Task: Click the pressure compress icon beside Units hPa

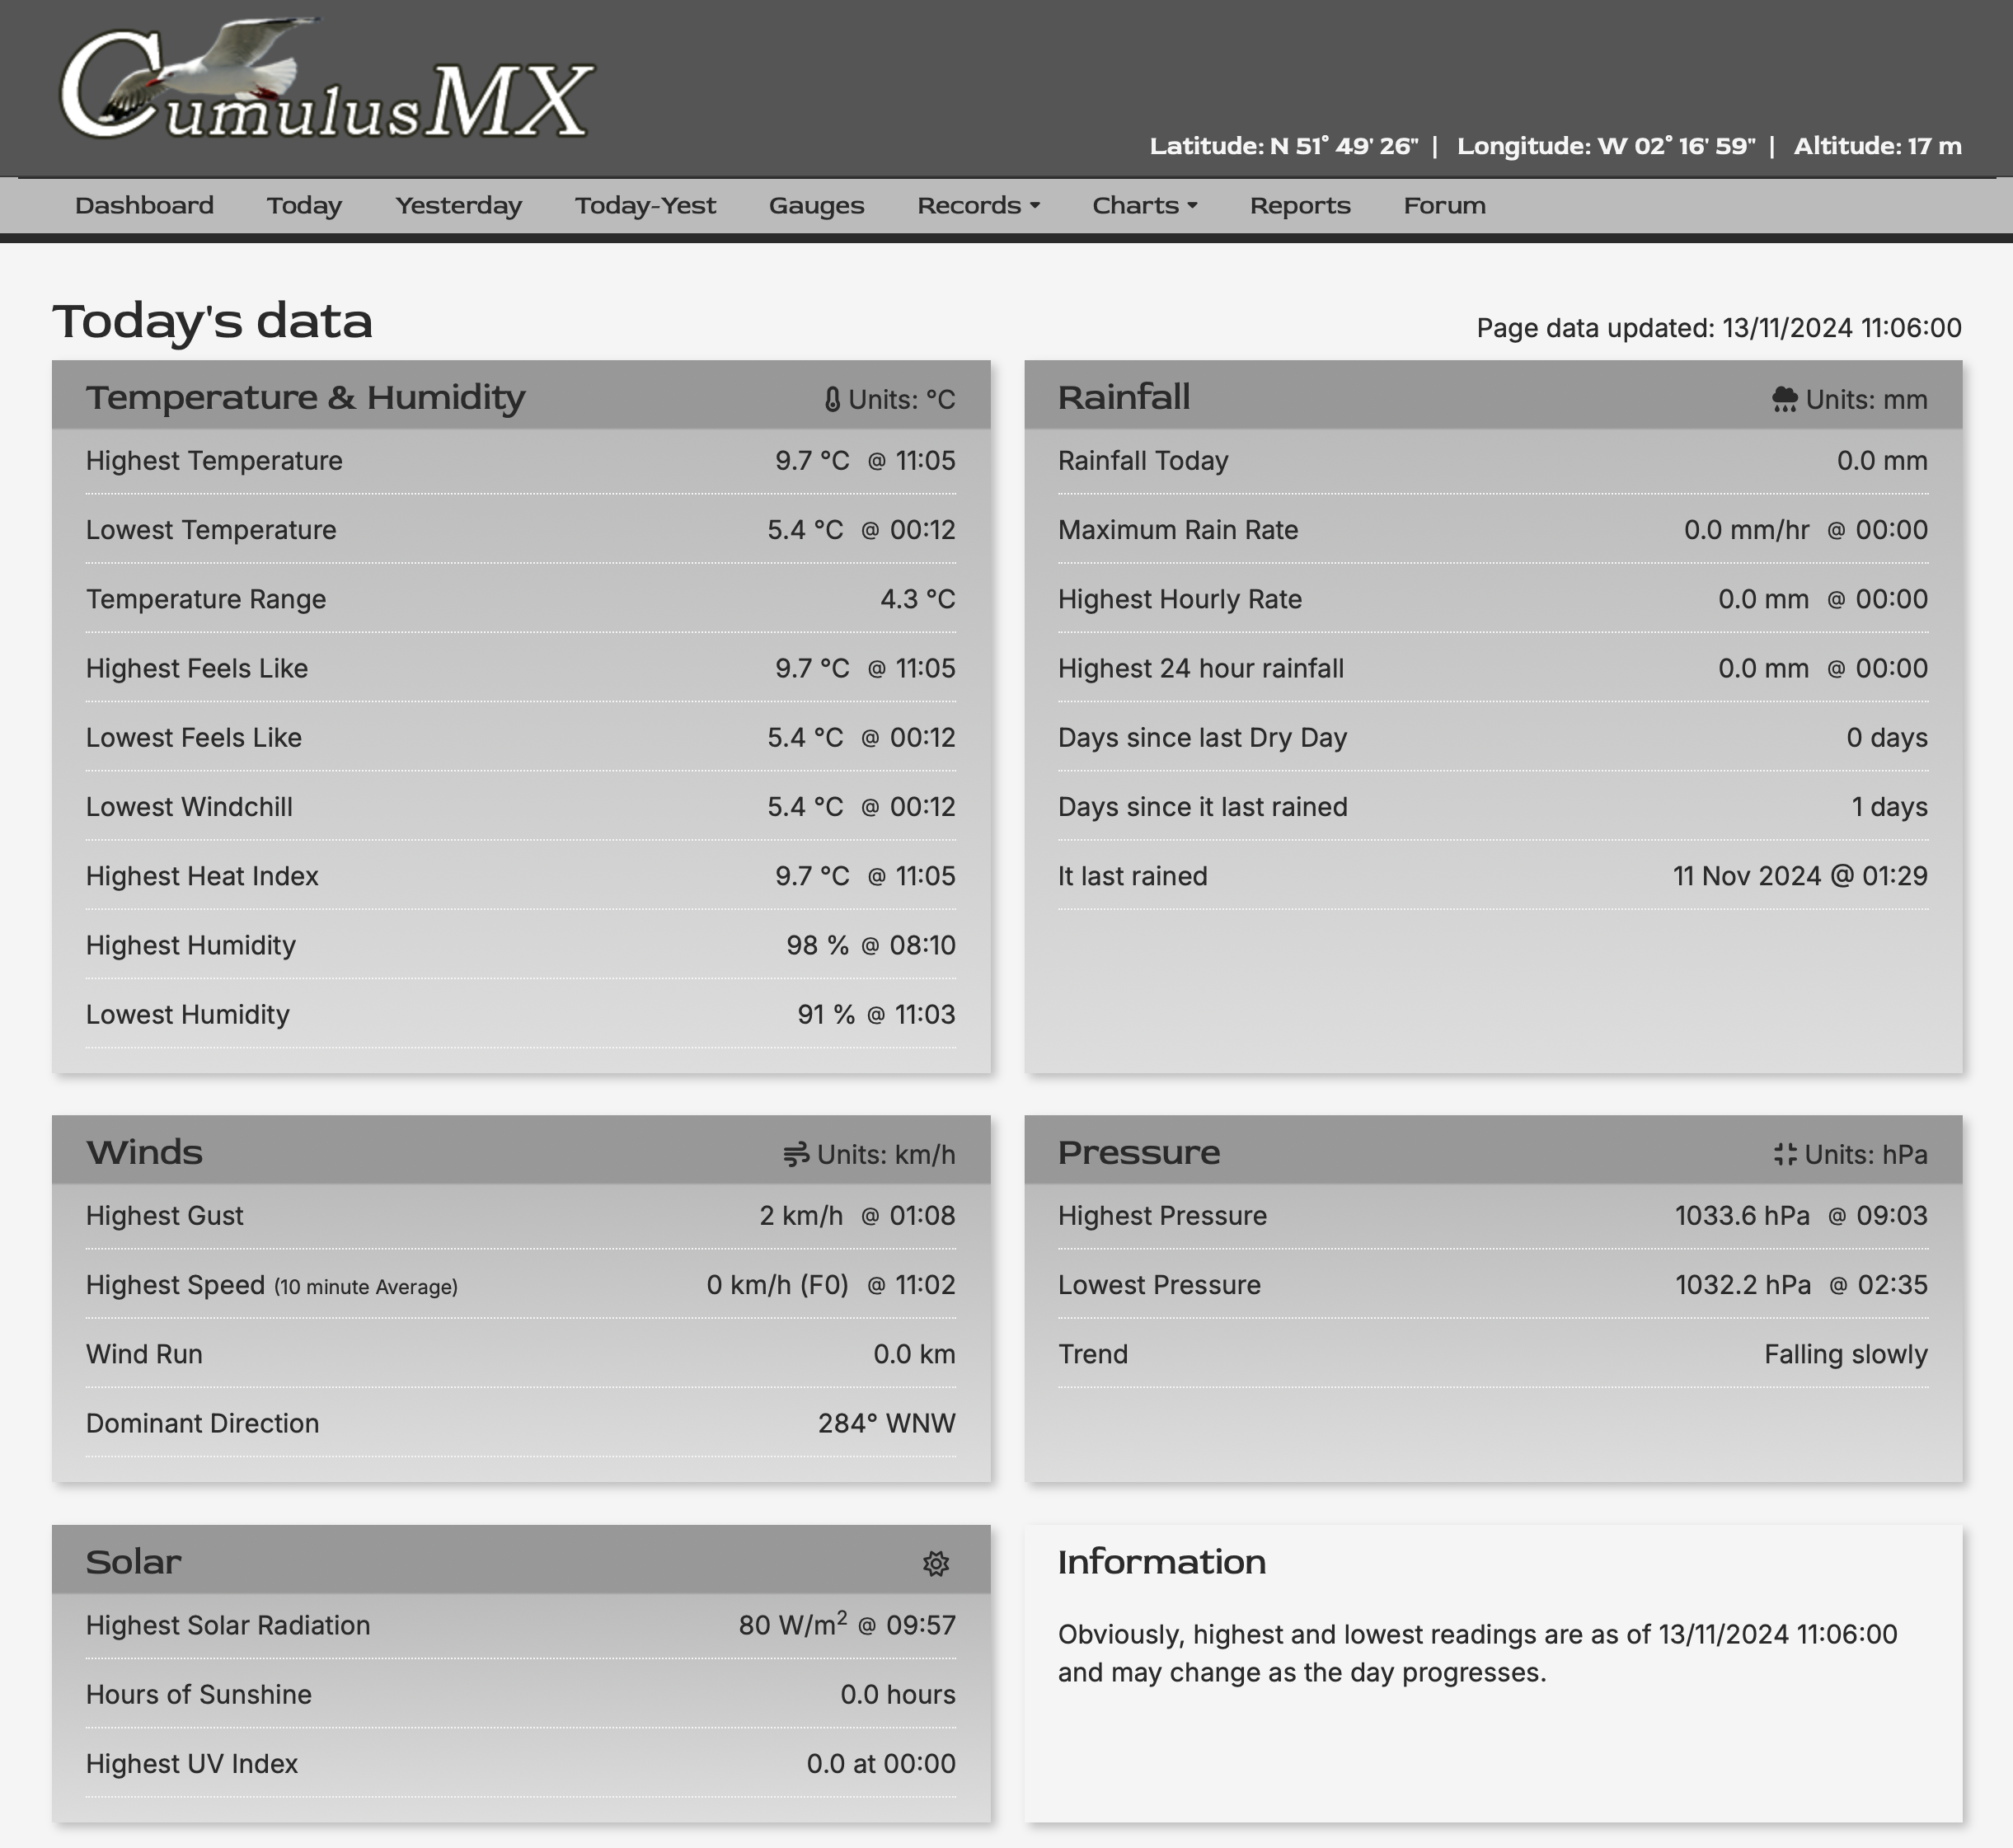Action: [1785, 1155]
